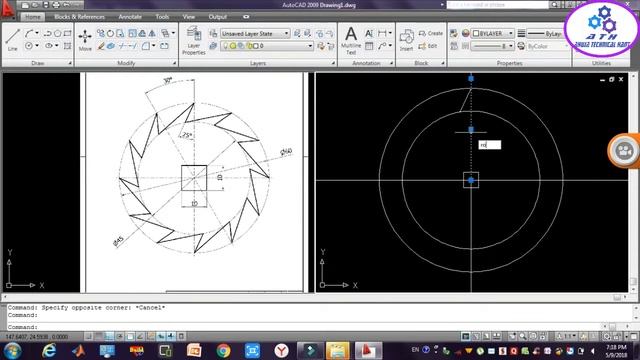Select the Fillet tool in Modify panel
The width and height of the screenshot is (640, 360).
pyautogui.click(x=146, y=46)
